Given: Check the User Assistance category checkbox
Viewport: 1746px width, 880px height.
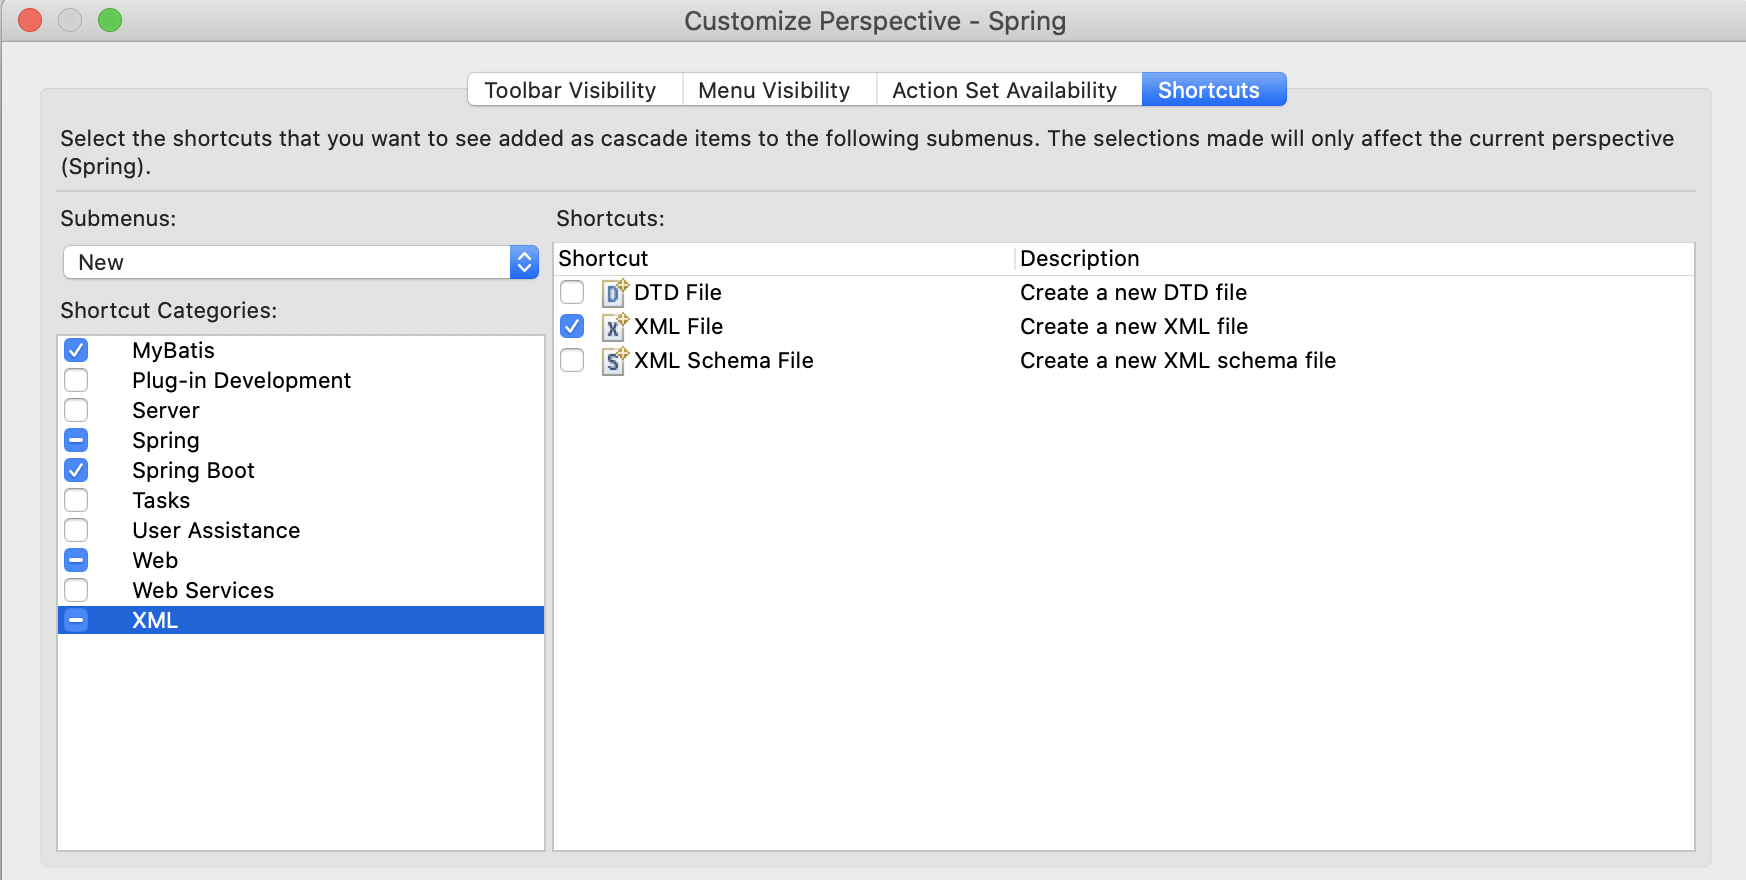Looking at the screenshot, I should click(x=76, y=530).
